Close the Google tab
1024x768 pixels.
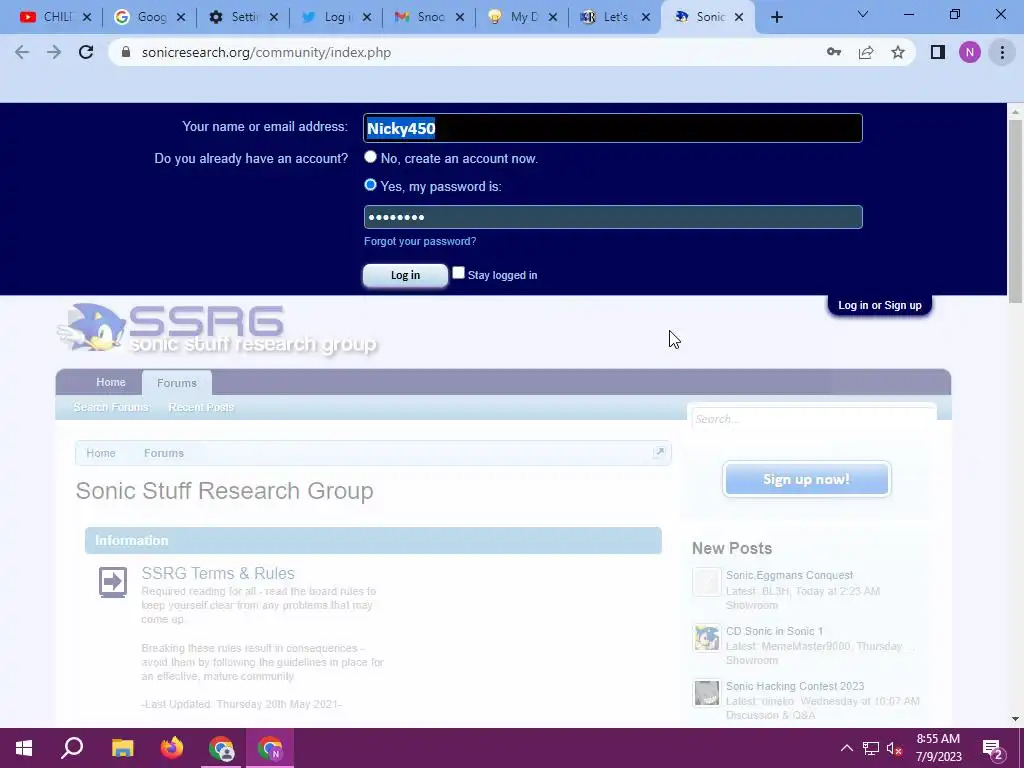point(181,18)
